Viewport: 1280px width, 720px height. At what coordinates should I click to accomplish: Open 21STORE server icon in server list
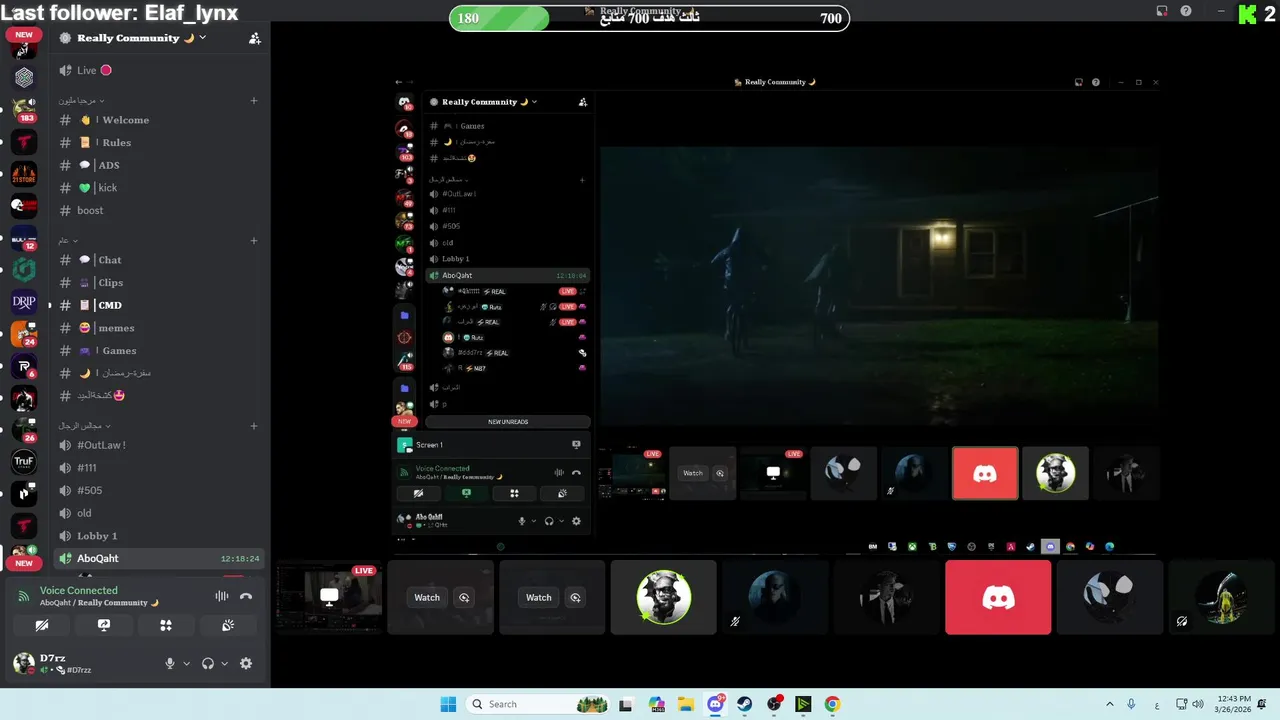click(x=24, y=174)
